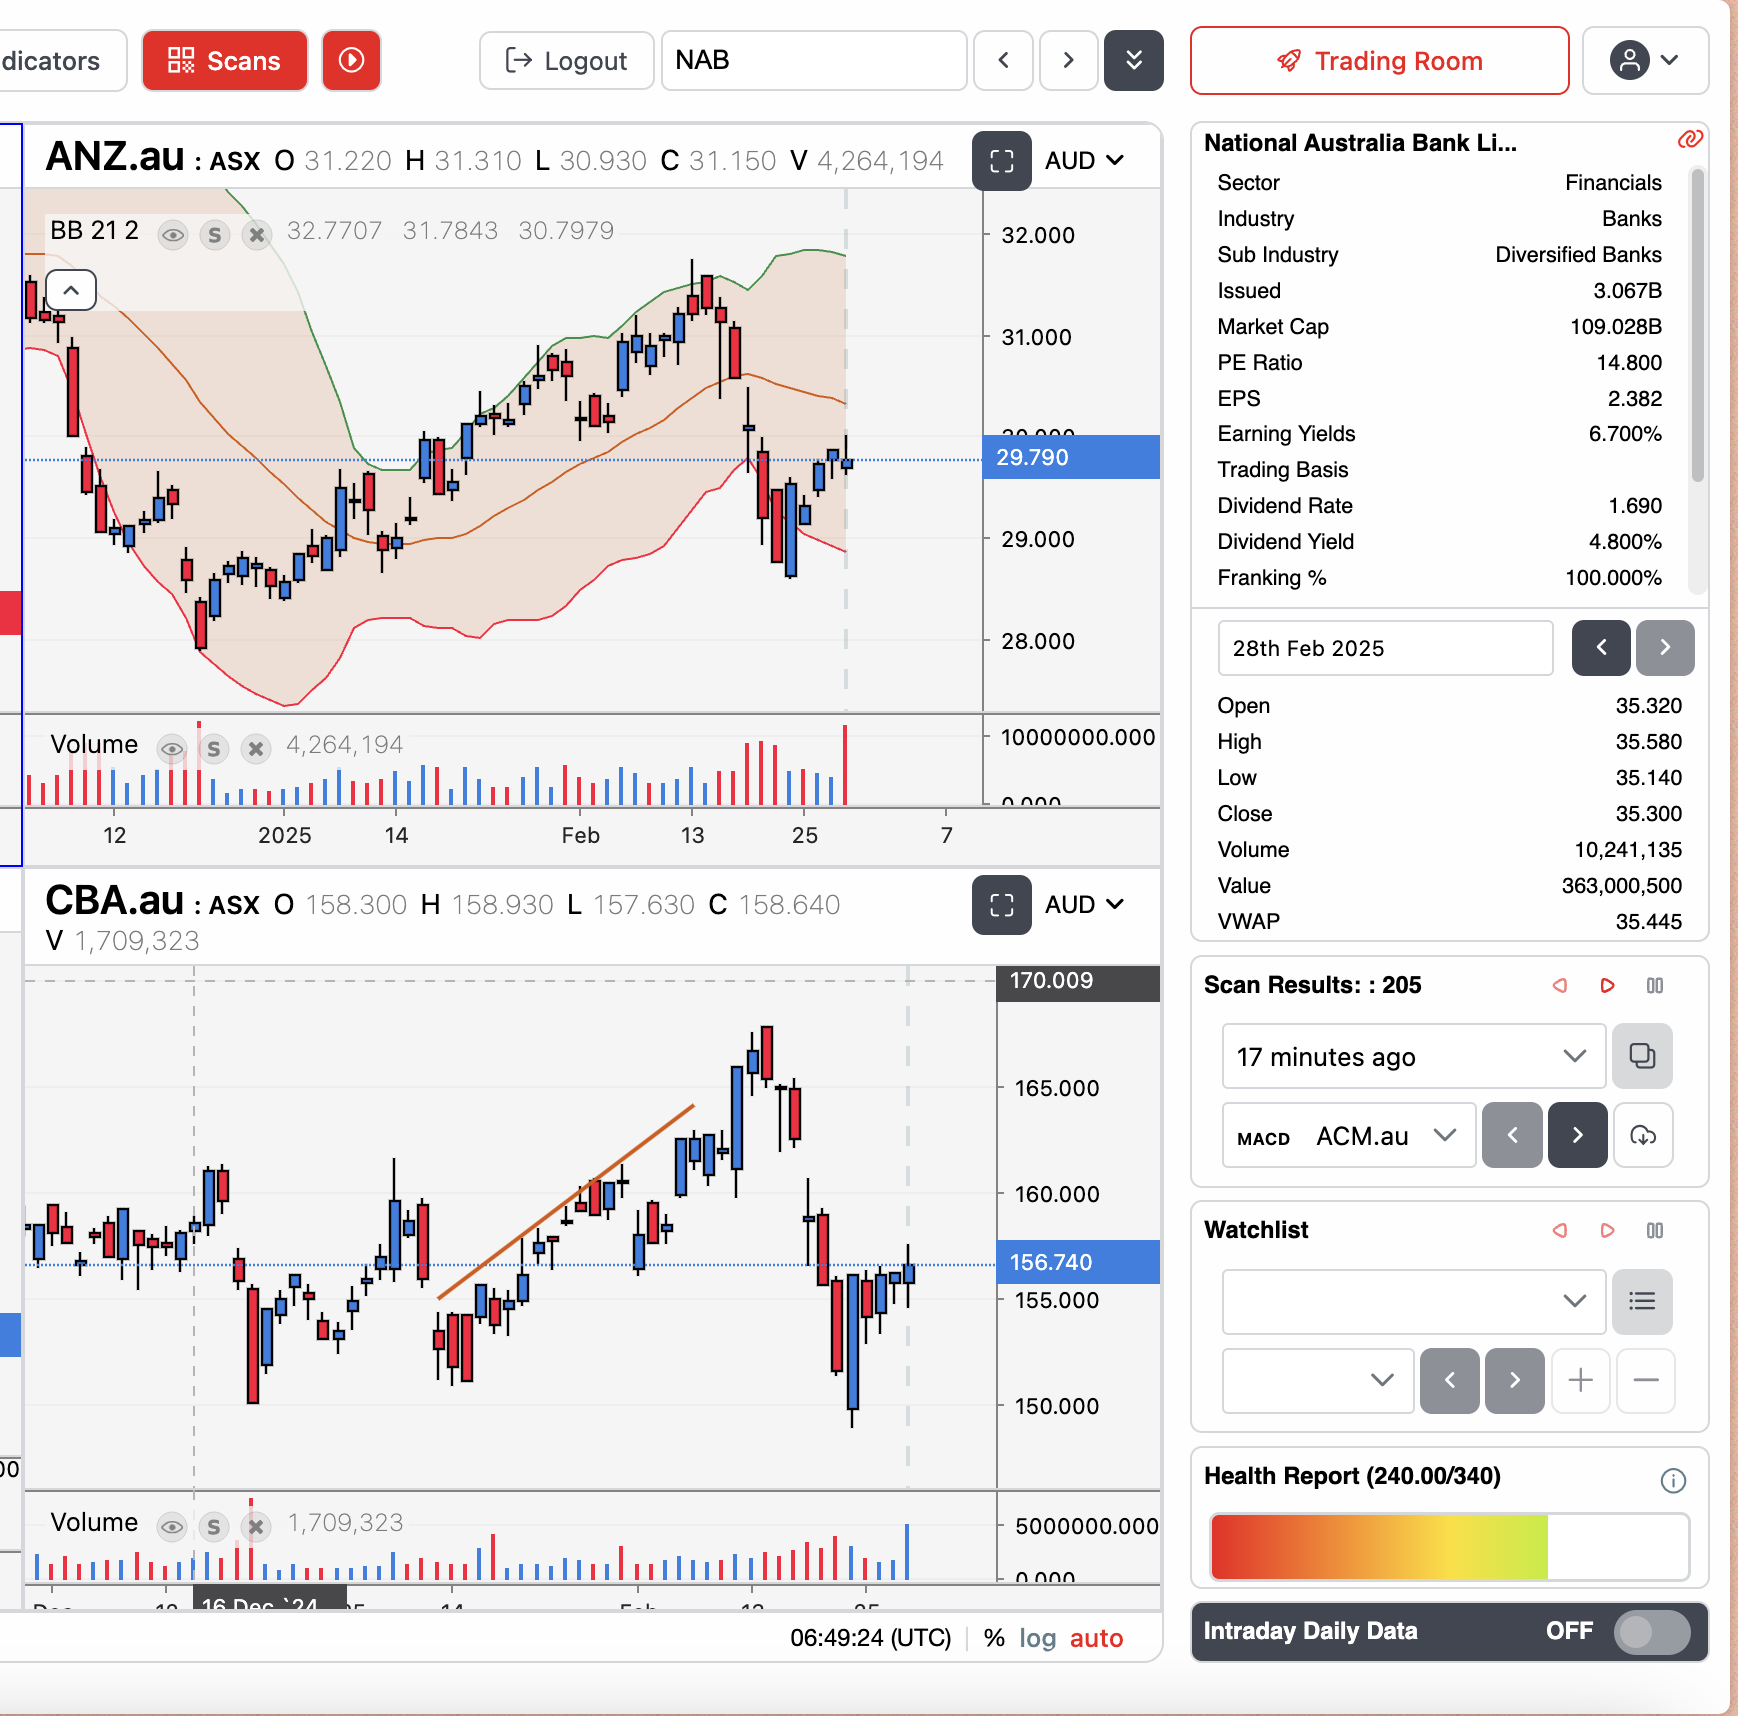Expand the ANZ.au chart to fullscreen
This screenshot has width=1738, height=1716.
pos(1001,161)
